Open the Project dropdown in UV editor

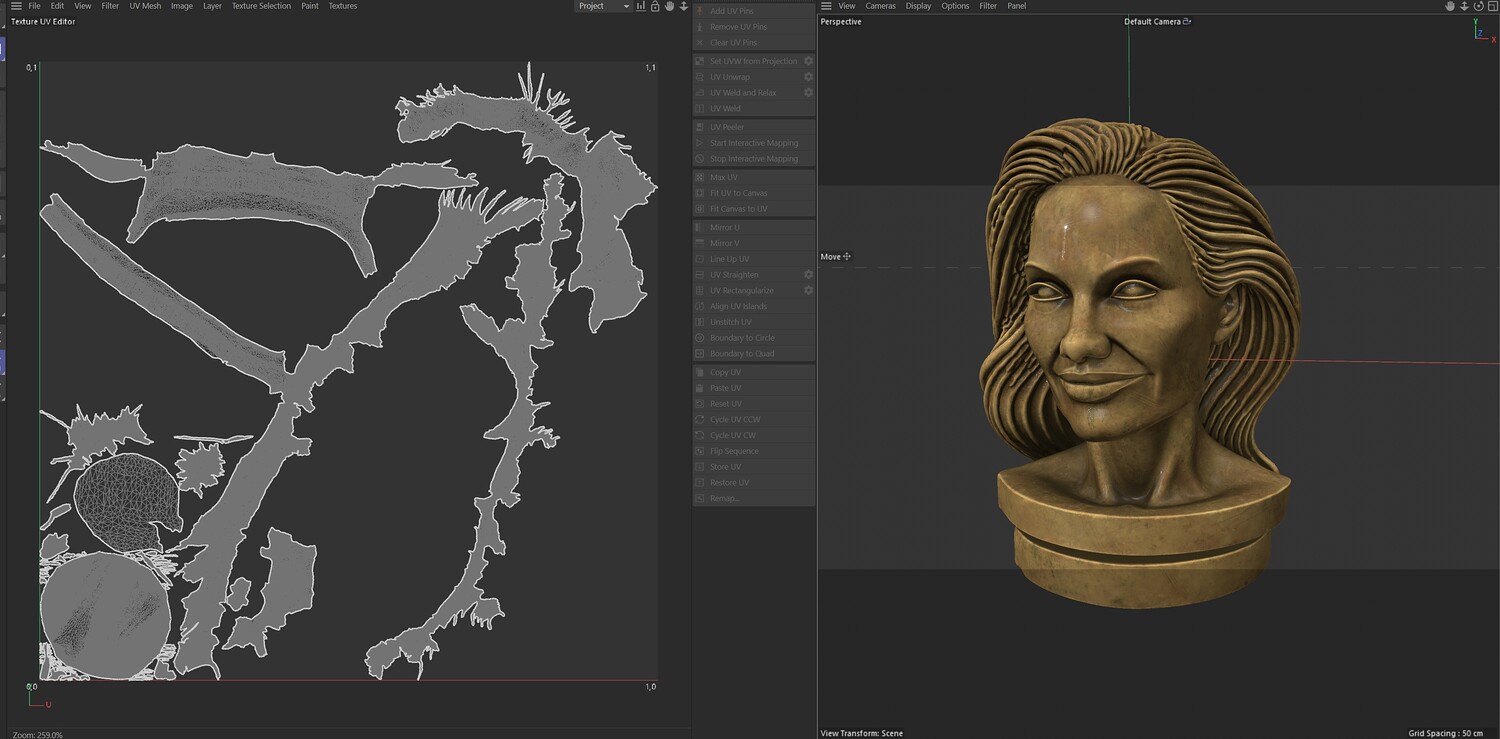pyautogui.click(x=603, y=6)
